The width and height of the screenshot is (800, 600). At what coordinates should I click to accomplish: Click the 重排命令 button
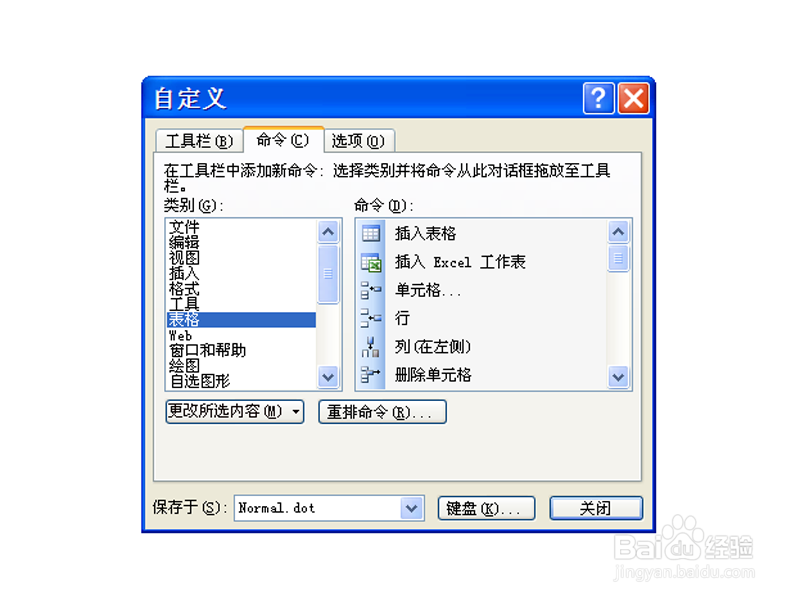click(x=382, y=411)
